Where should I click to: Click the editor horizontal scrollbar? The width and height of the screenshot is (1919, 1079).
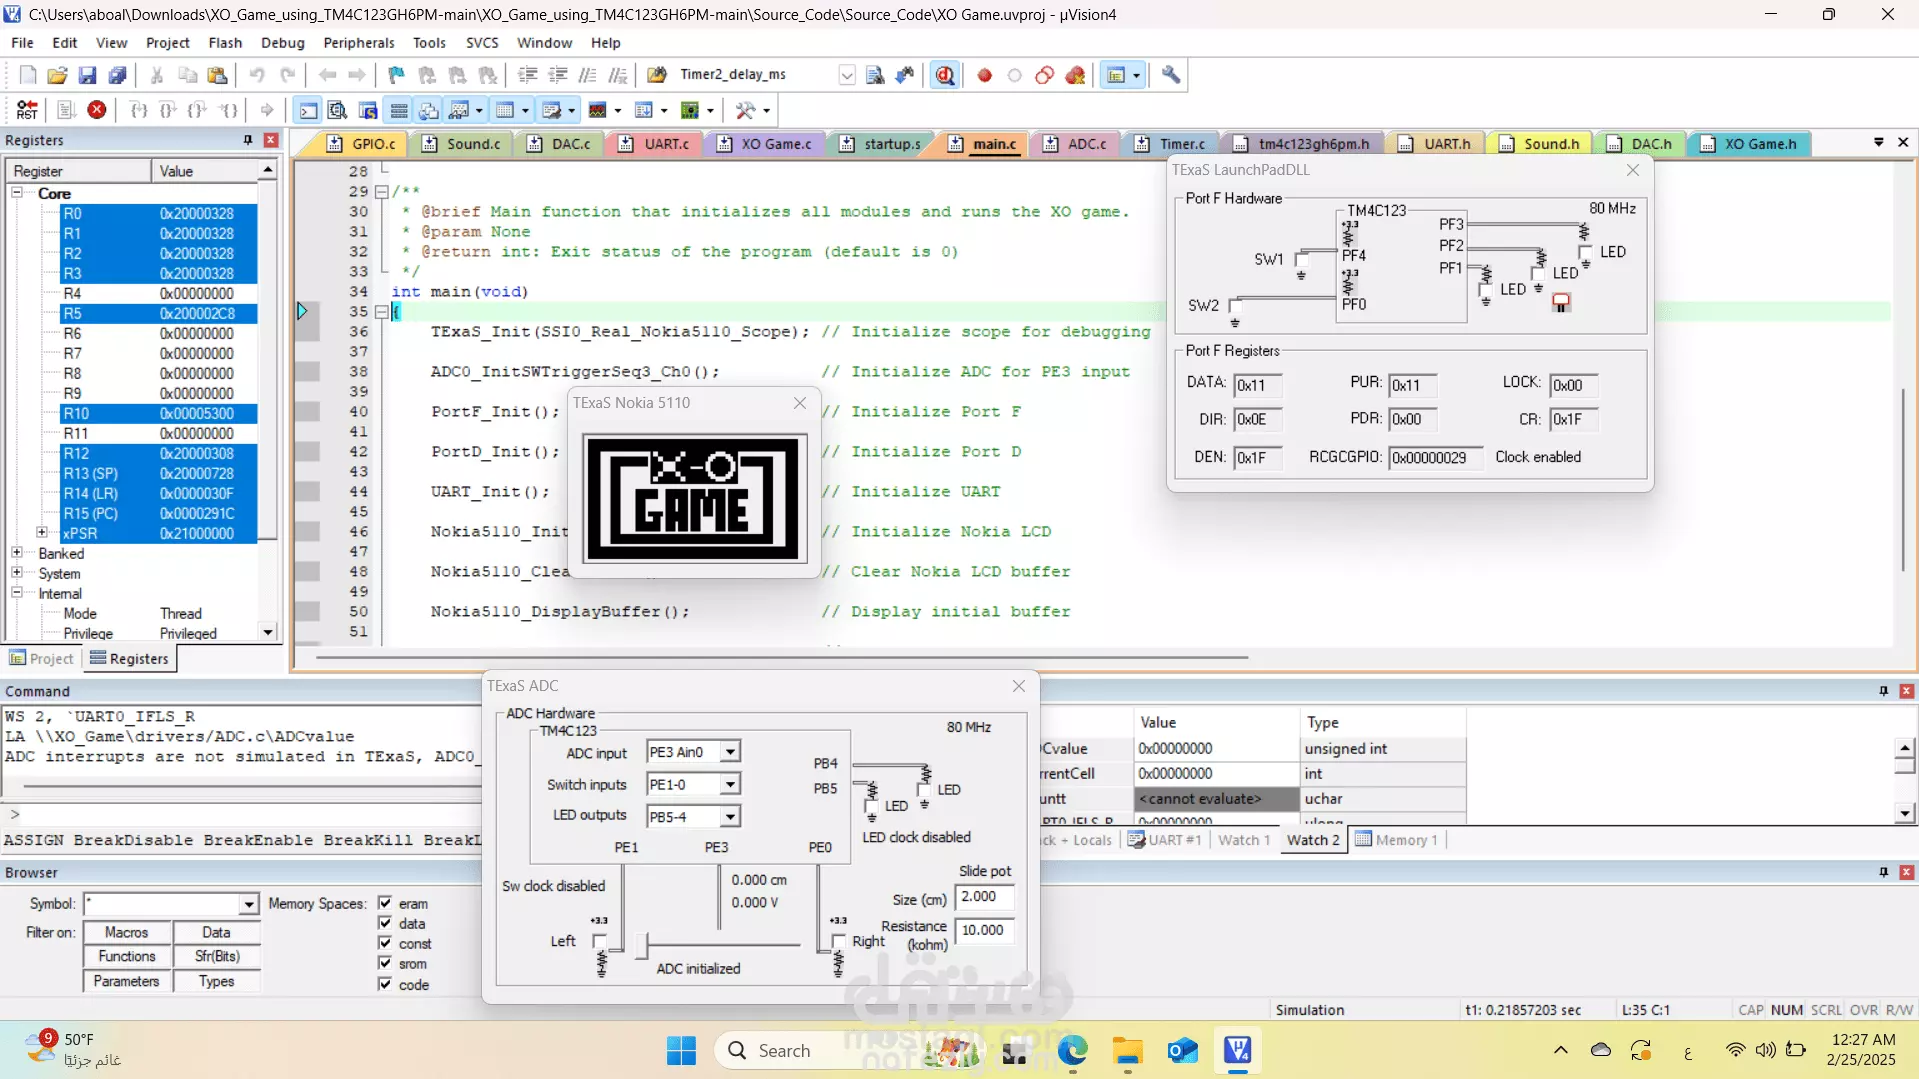pyautogui.click(x=782, y=658)
